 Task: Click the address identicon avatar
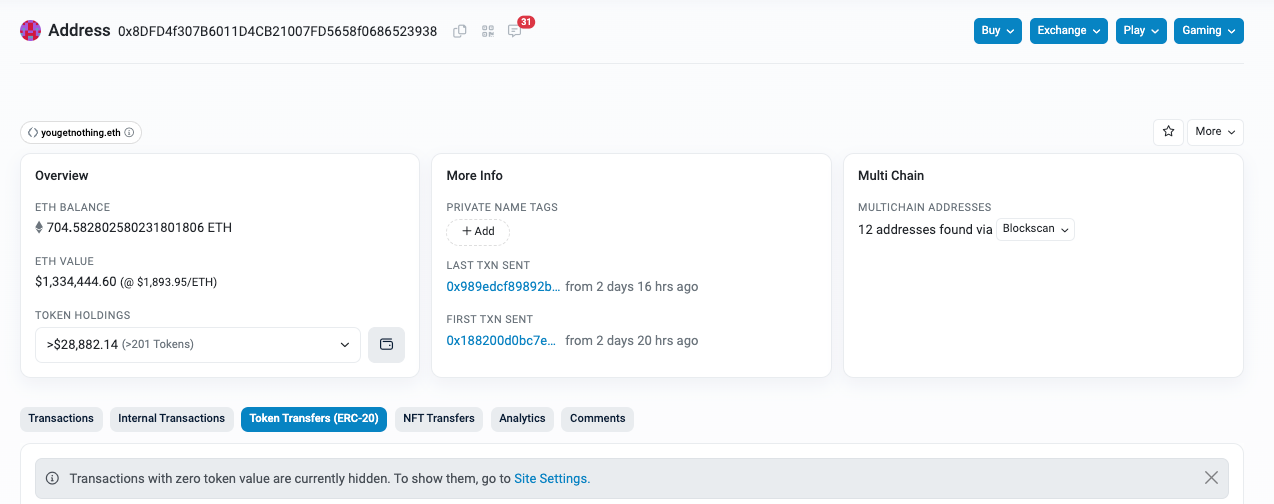[31, 31]
